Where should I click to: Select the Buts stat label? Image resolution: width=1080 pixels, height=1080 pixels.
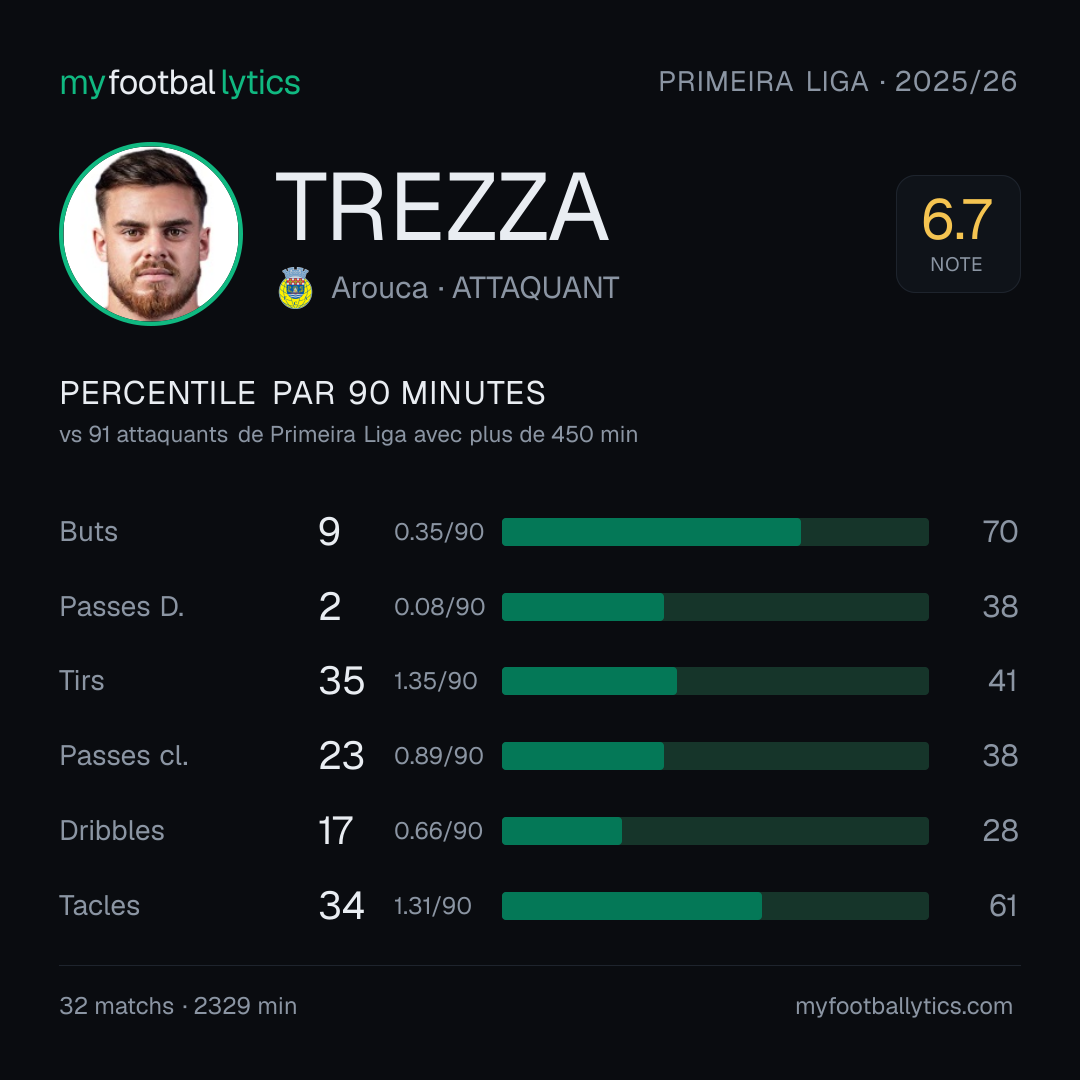click(89, 532)
